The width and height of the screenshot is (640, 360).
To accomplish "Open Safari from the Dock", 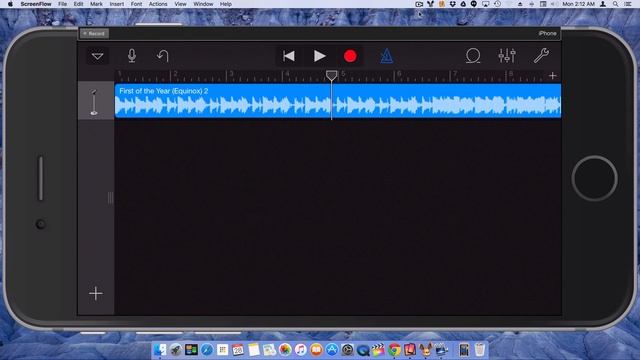I will click(207, 350).
